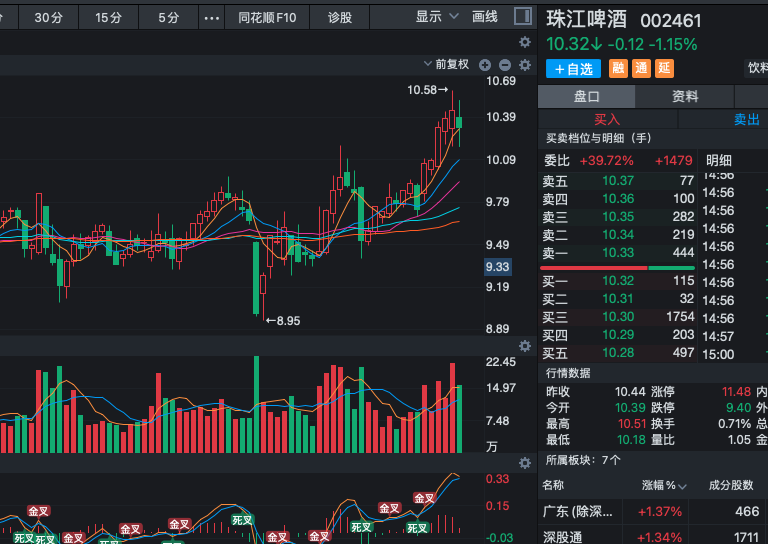768x544 pixels.
Task: Click the more periods ellipsis button
Action: click(212, 18)
